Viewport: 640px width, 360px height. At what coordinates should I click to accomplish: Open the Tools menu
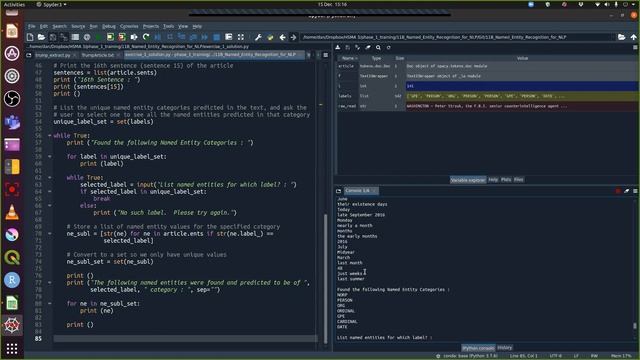pos(169,26)
